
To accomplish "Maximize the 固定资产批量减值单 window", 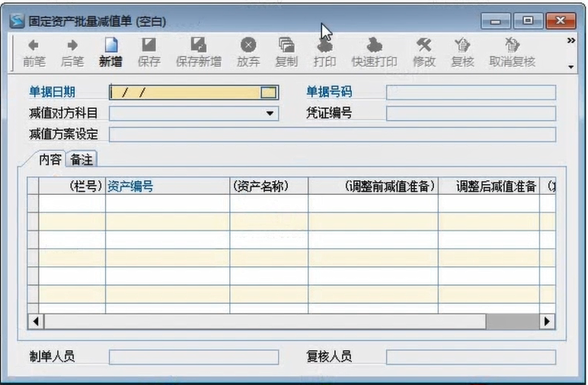I will pyautogui.click(x=528, y=21).
